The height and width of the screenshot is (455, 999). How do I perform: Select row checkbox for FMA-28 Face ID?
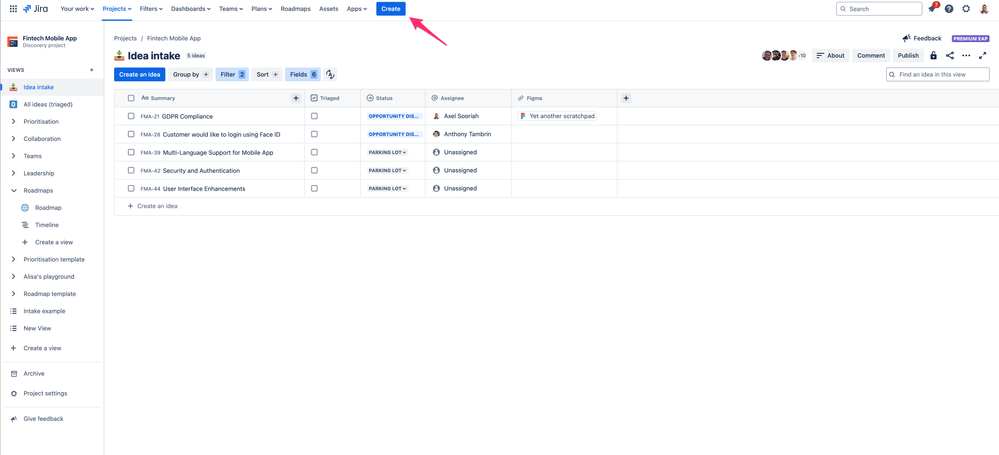pyautogui.click(x=131, y=134)
